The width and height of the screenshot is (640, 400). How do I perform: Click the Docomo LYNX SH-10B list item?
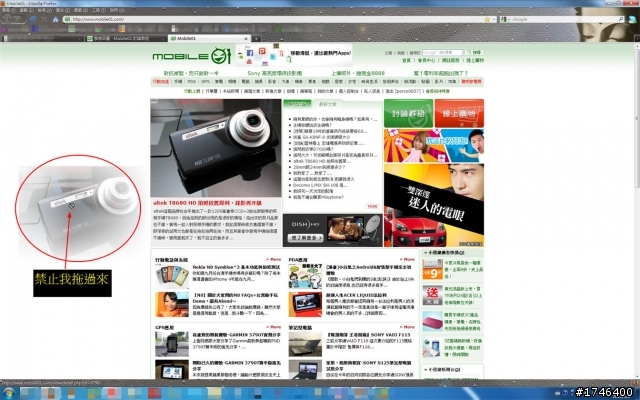[x=320, y=185]
